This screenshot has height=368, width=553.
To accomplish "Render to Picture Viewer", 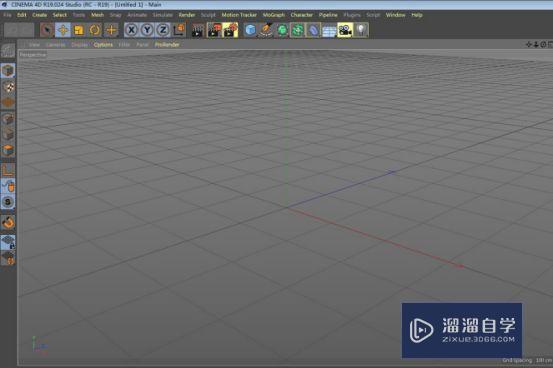I will coord(214,30).
